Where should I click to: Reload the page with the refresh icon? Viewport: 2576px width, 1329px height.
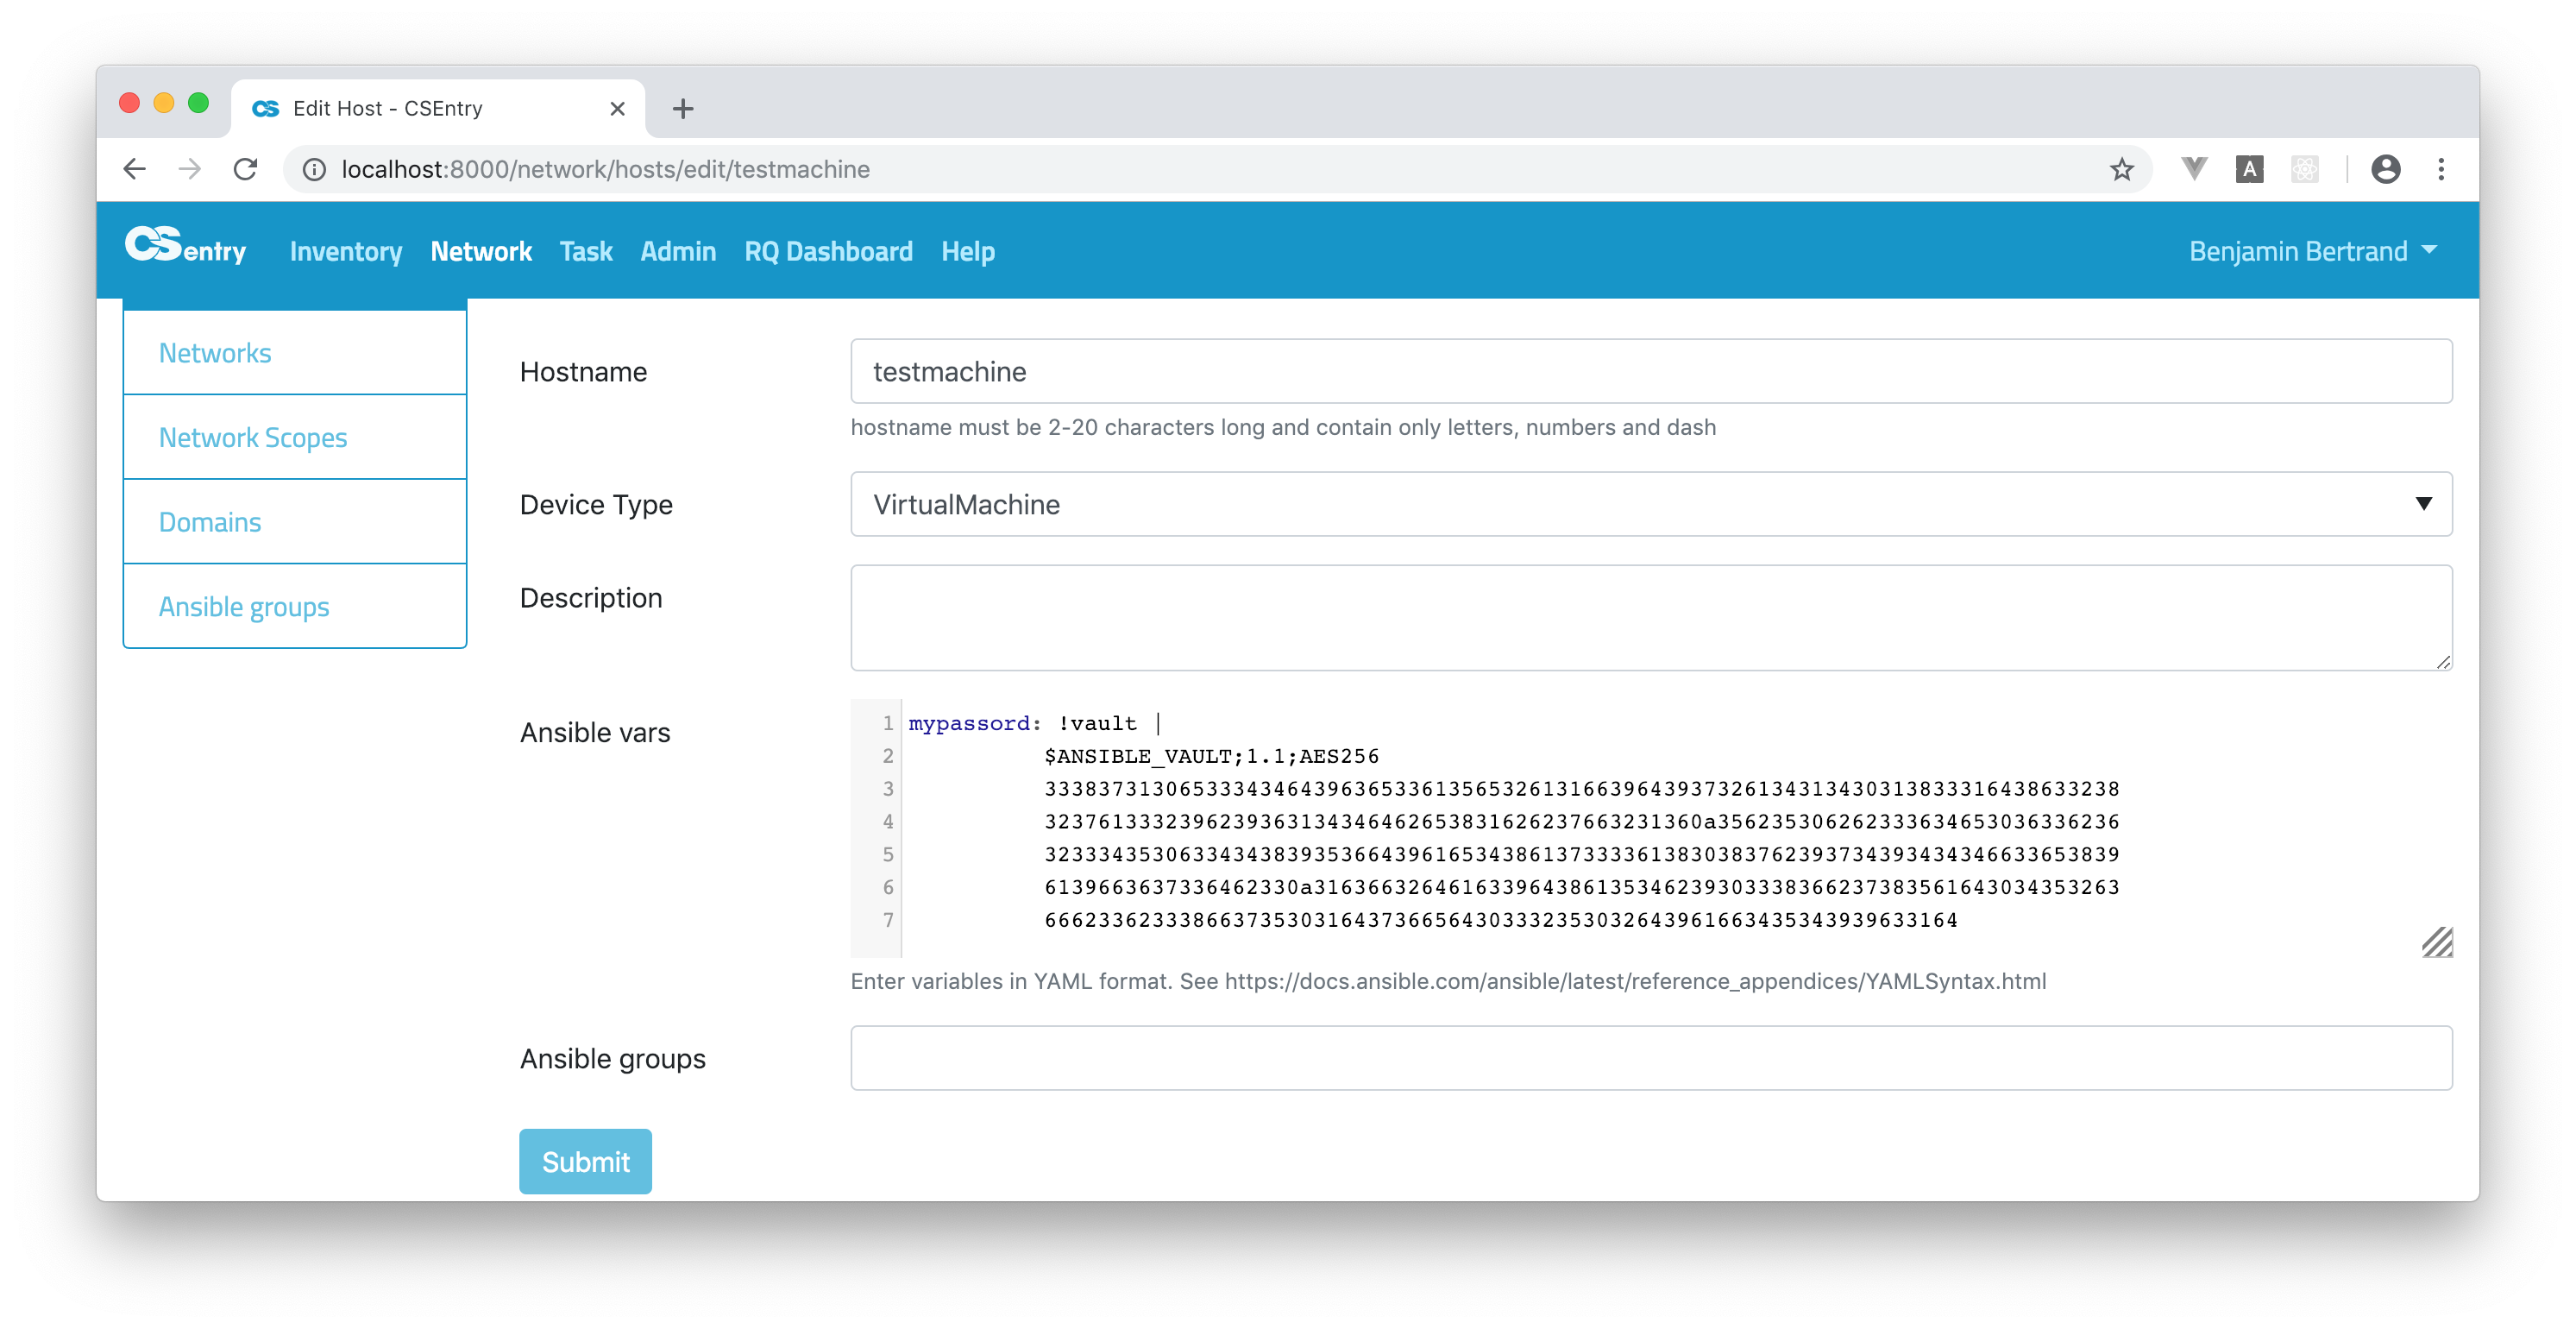pyautogui.click(x=245, y=168)
